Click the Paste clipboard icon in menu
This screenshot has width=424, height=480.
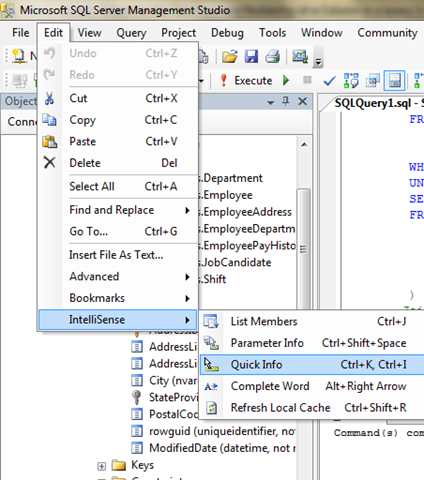tap(50, 142)
